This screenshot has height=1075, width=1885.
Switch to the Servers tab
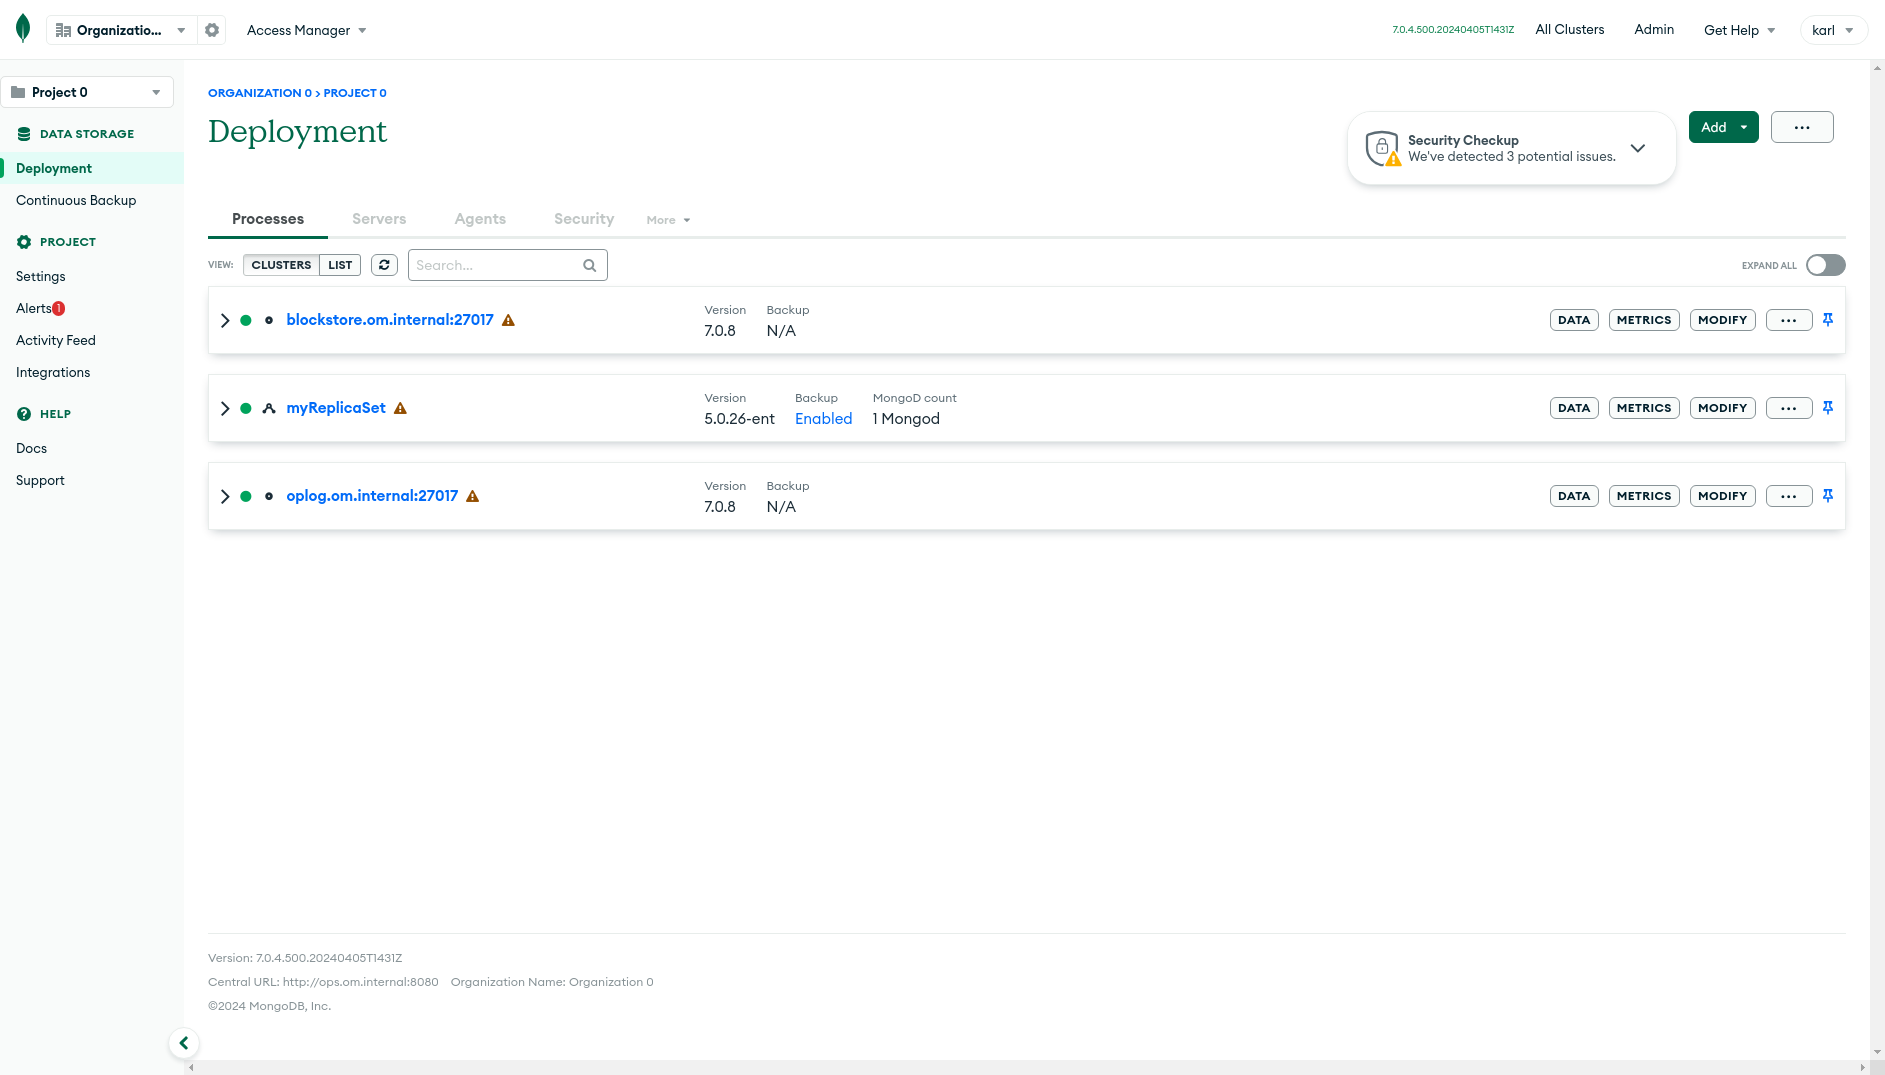pos(379,219)
